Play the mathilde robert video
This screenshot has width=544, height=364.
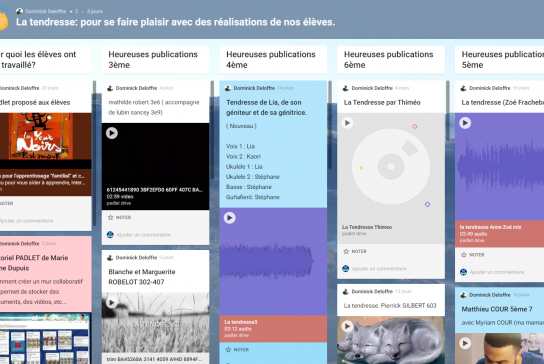click(x=112, y=133)
